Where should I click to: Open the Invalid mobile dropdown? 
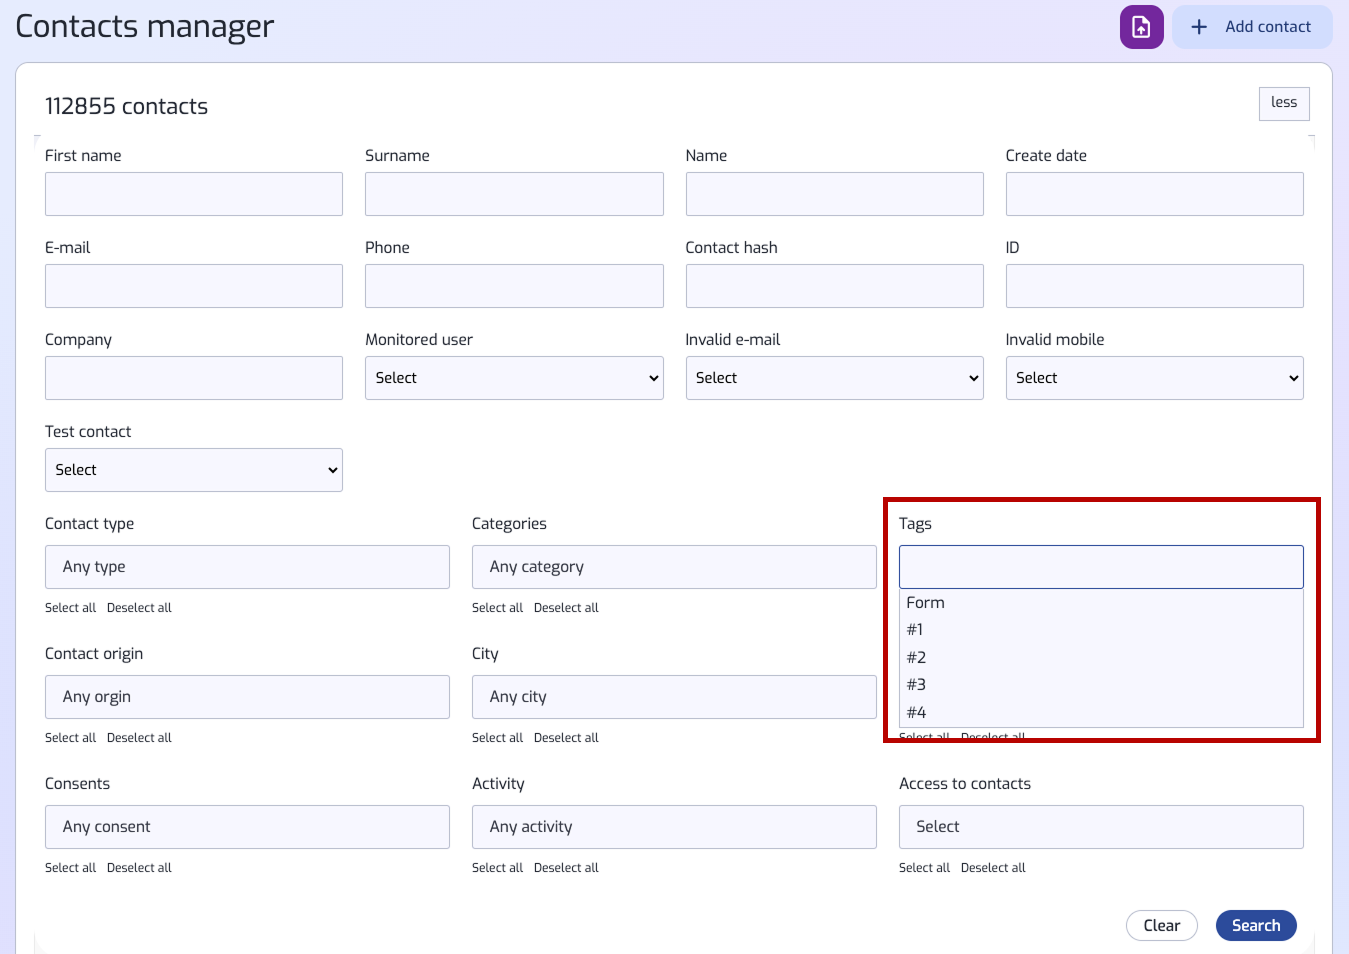[x=1154, y=378]
